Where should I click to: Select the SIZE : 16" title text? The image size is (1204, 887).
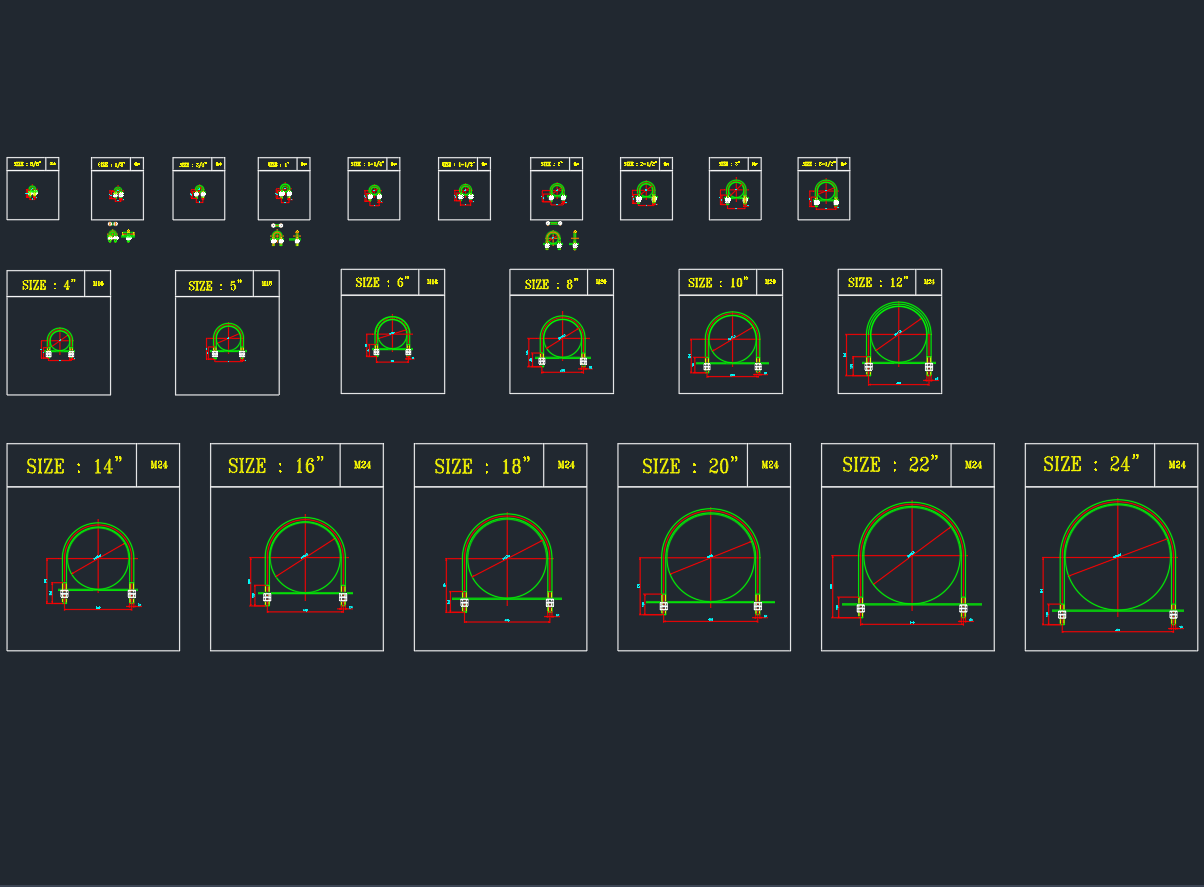pos(276,466)
